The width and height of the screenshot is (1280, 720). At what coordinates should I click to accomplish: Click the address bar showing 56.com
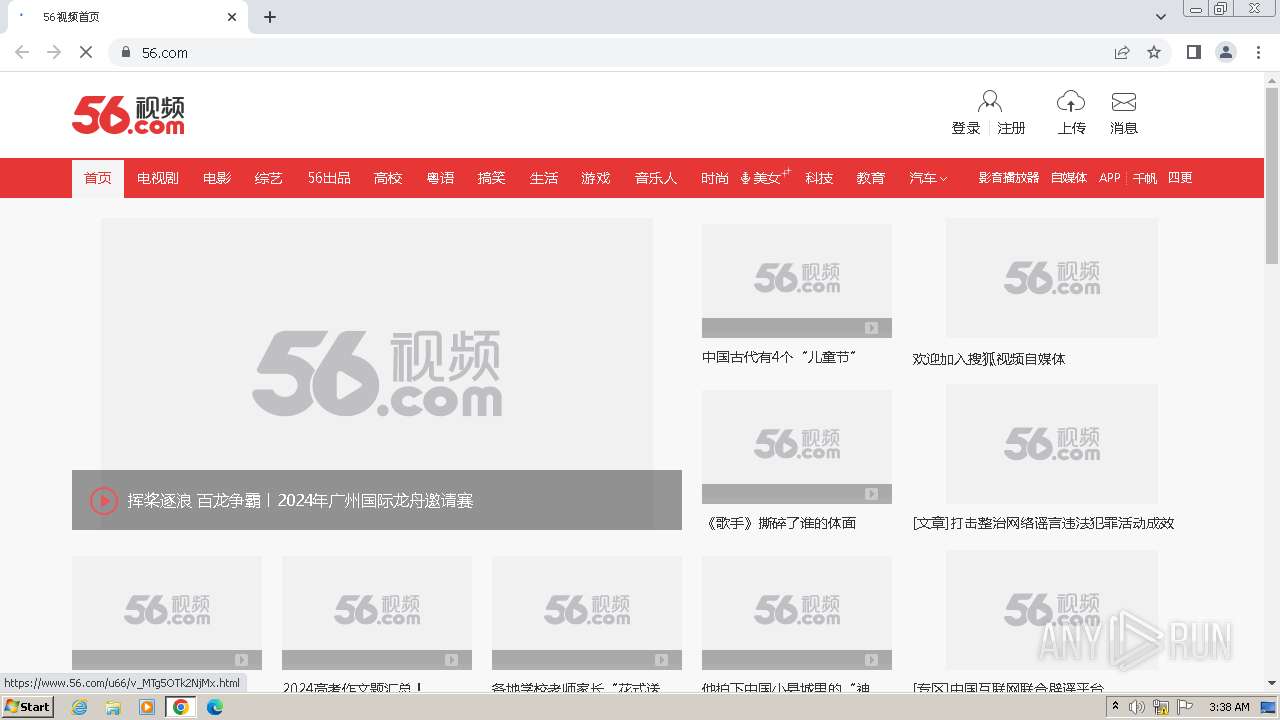(610, 52)
